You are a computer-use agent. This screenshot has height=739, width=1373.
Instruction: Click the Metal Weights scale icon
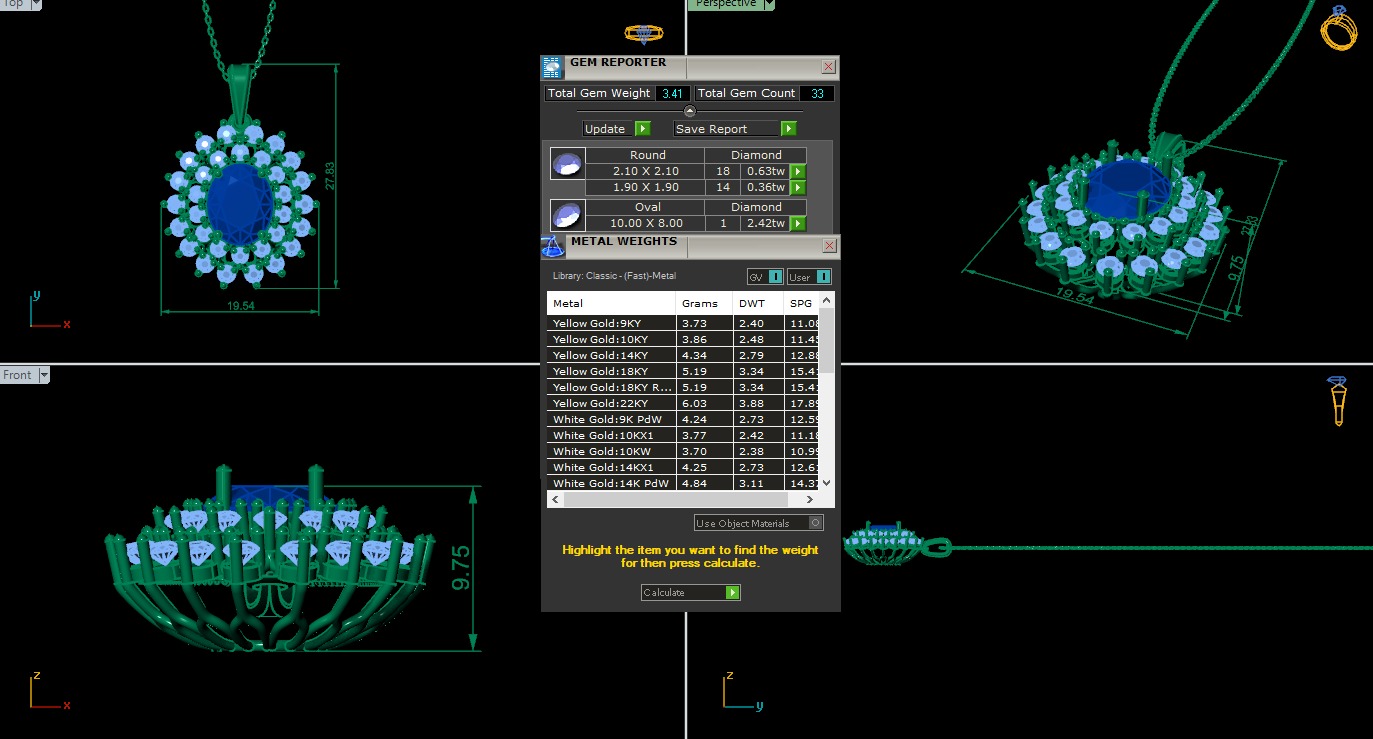(x=553, y=246)
